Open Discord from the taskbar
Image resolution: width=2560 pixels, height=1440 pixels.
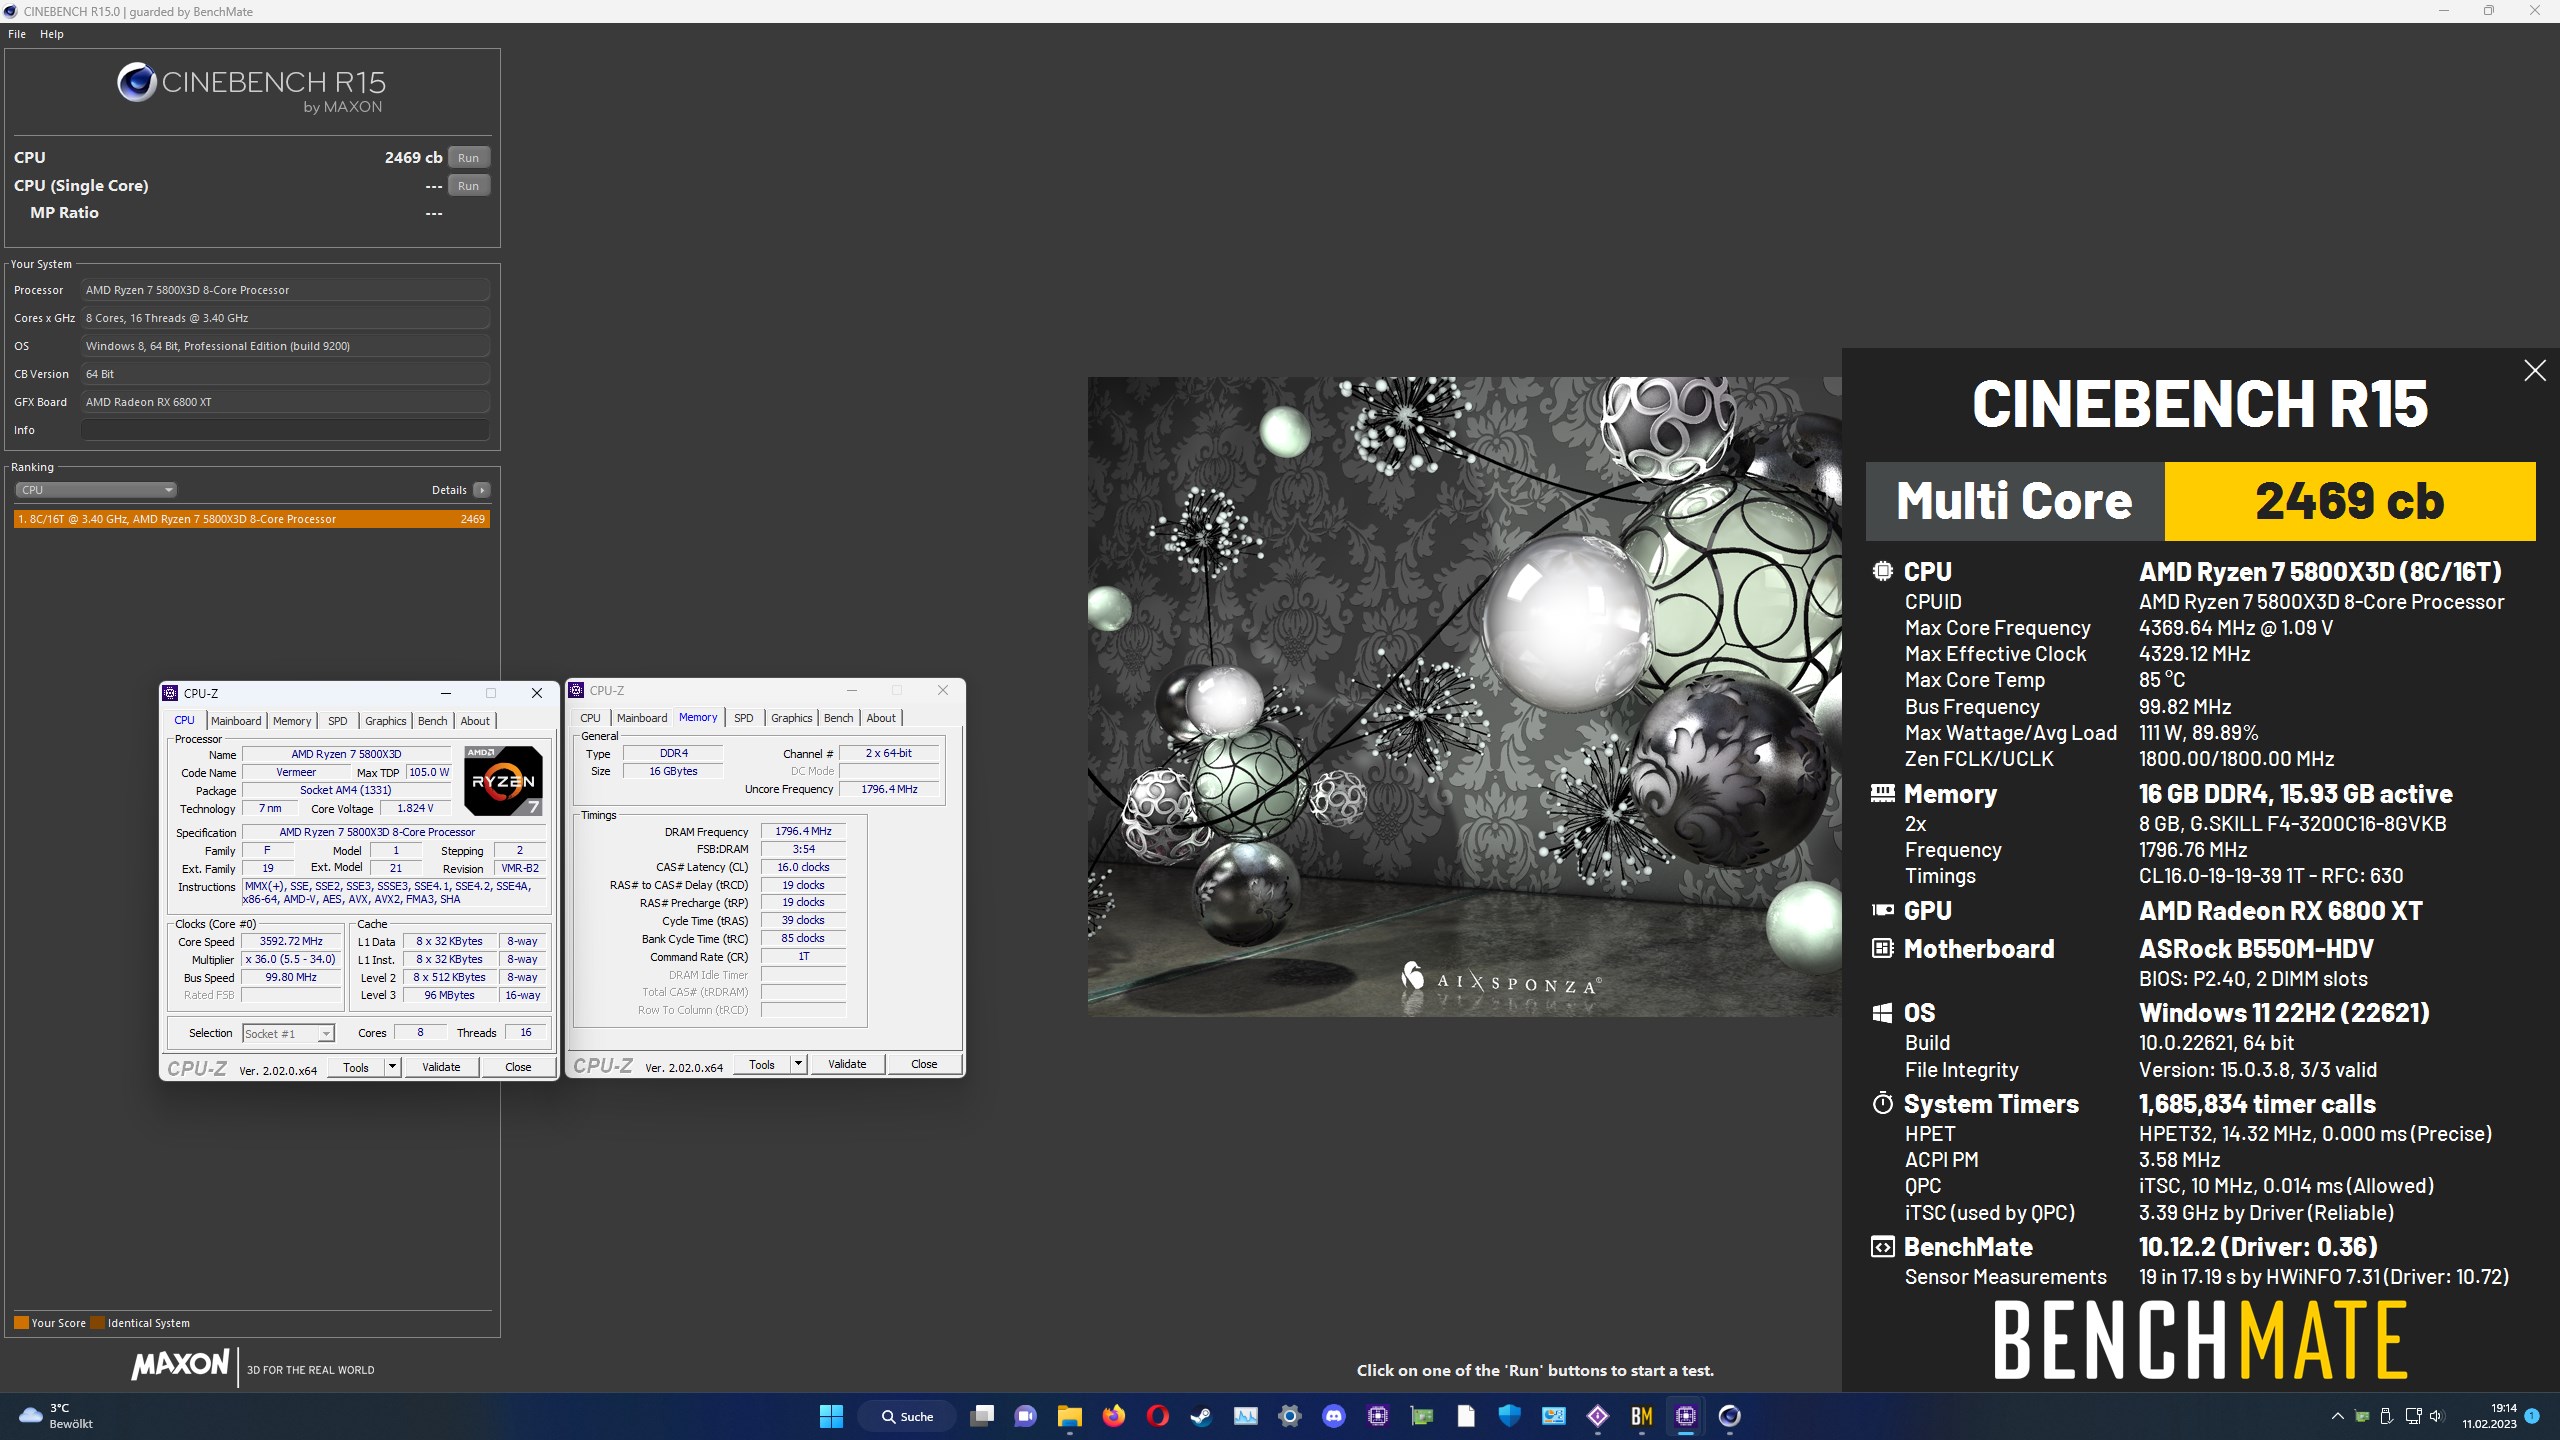point(1334,1416)
